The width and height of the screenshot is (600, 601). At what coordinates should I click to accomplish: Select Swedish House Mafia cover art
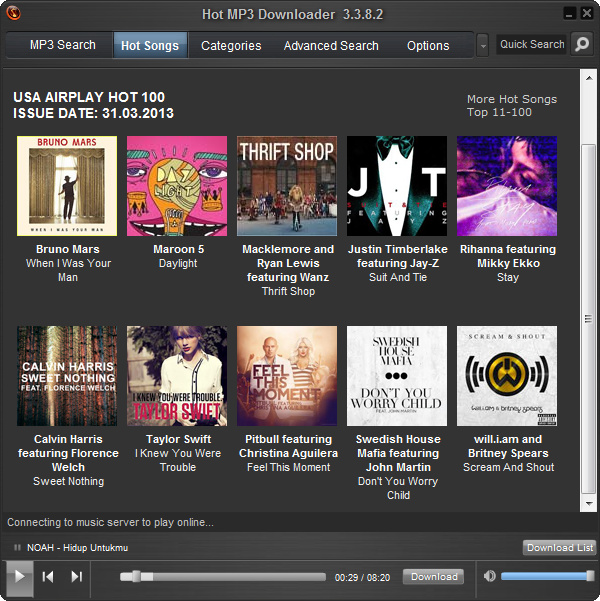click(397, 376)
